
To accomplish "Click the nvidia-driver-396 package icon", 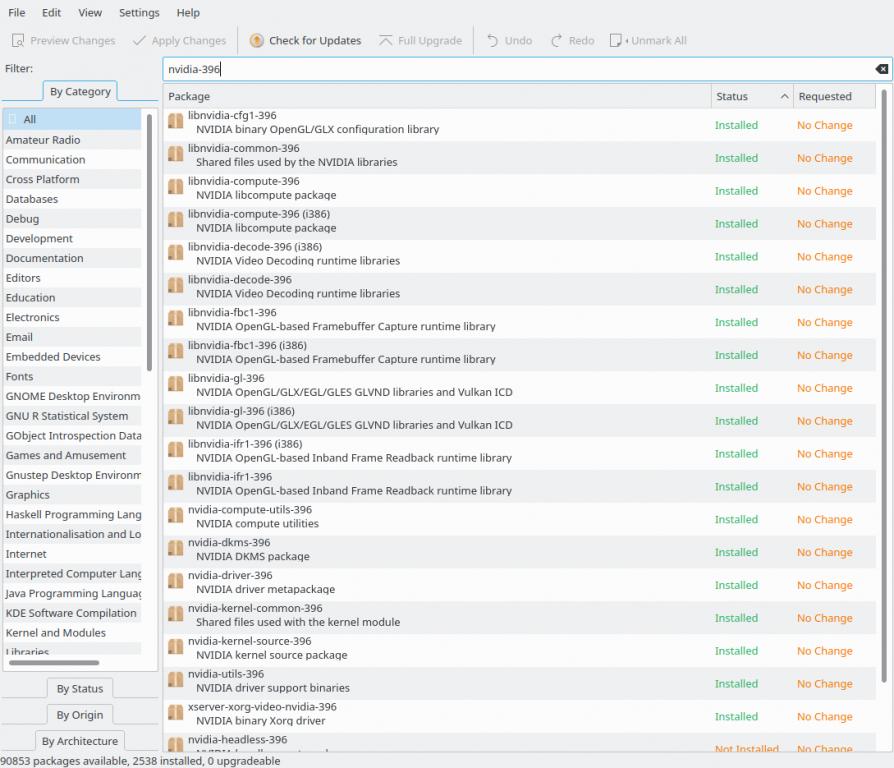I will (176, 581).
